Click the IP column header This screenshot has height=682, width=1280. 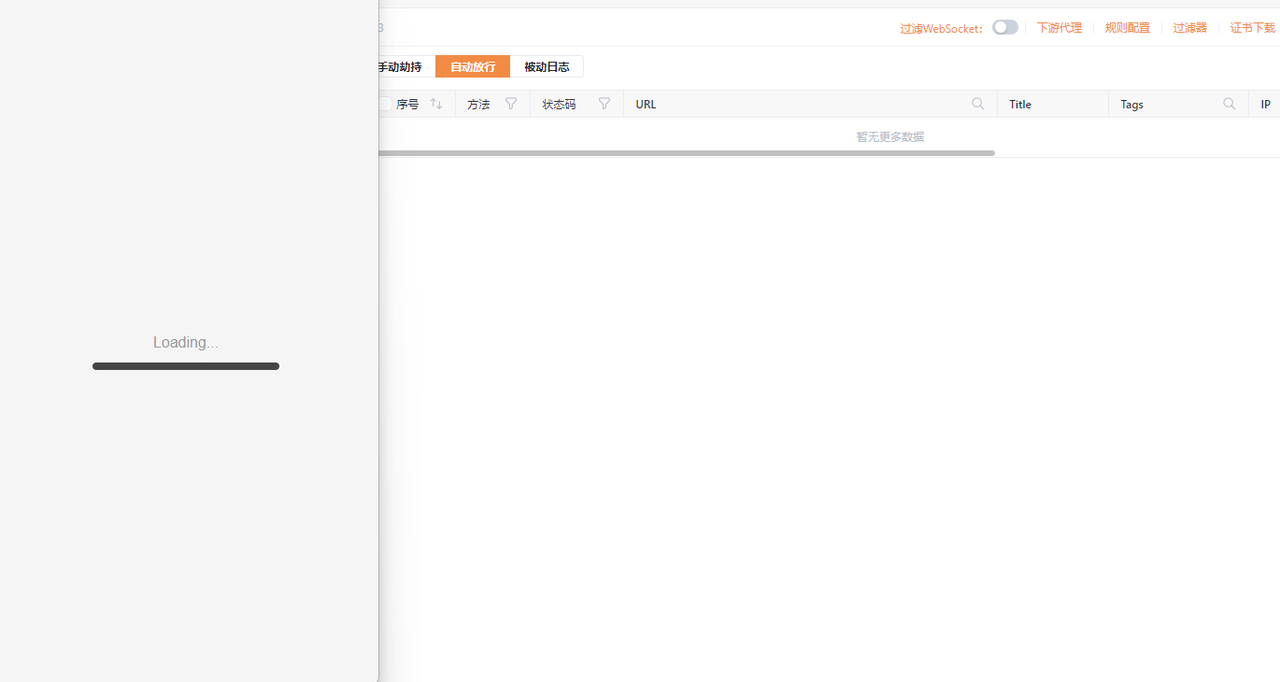coord(1264,104)
